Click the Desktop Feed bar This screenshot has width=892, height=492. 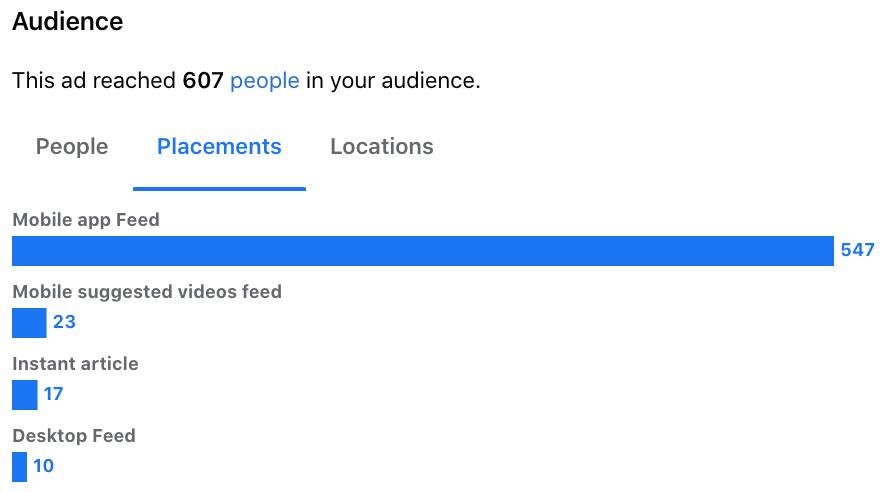(20, 467)
